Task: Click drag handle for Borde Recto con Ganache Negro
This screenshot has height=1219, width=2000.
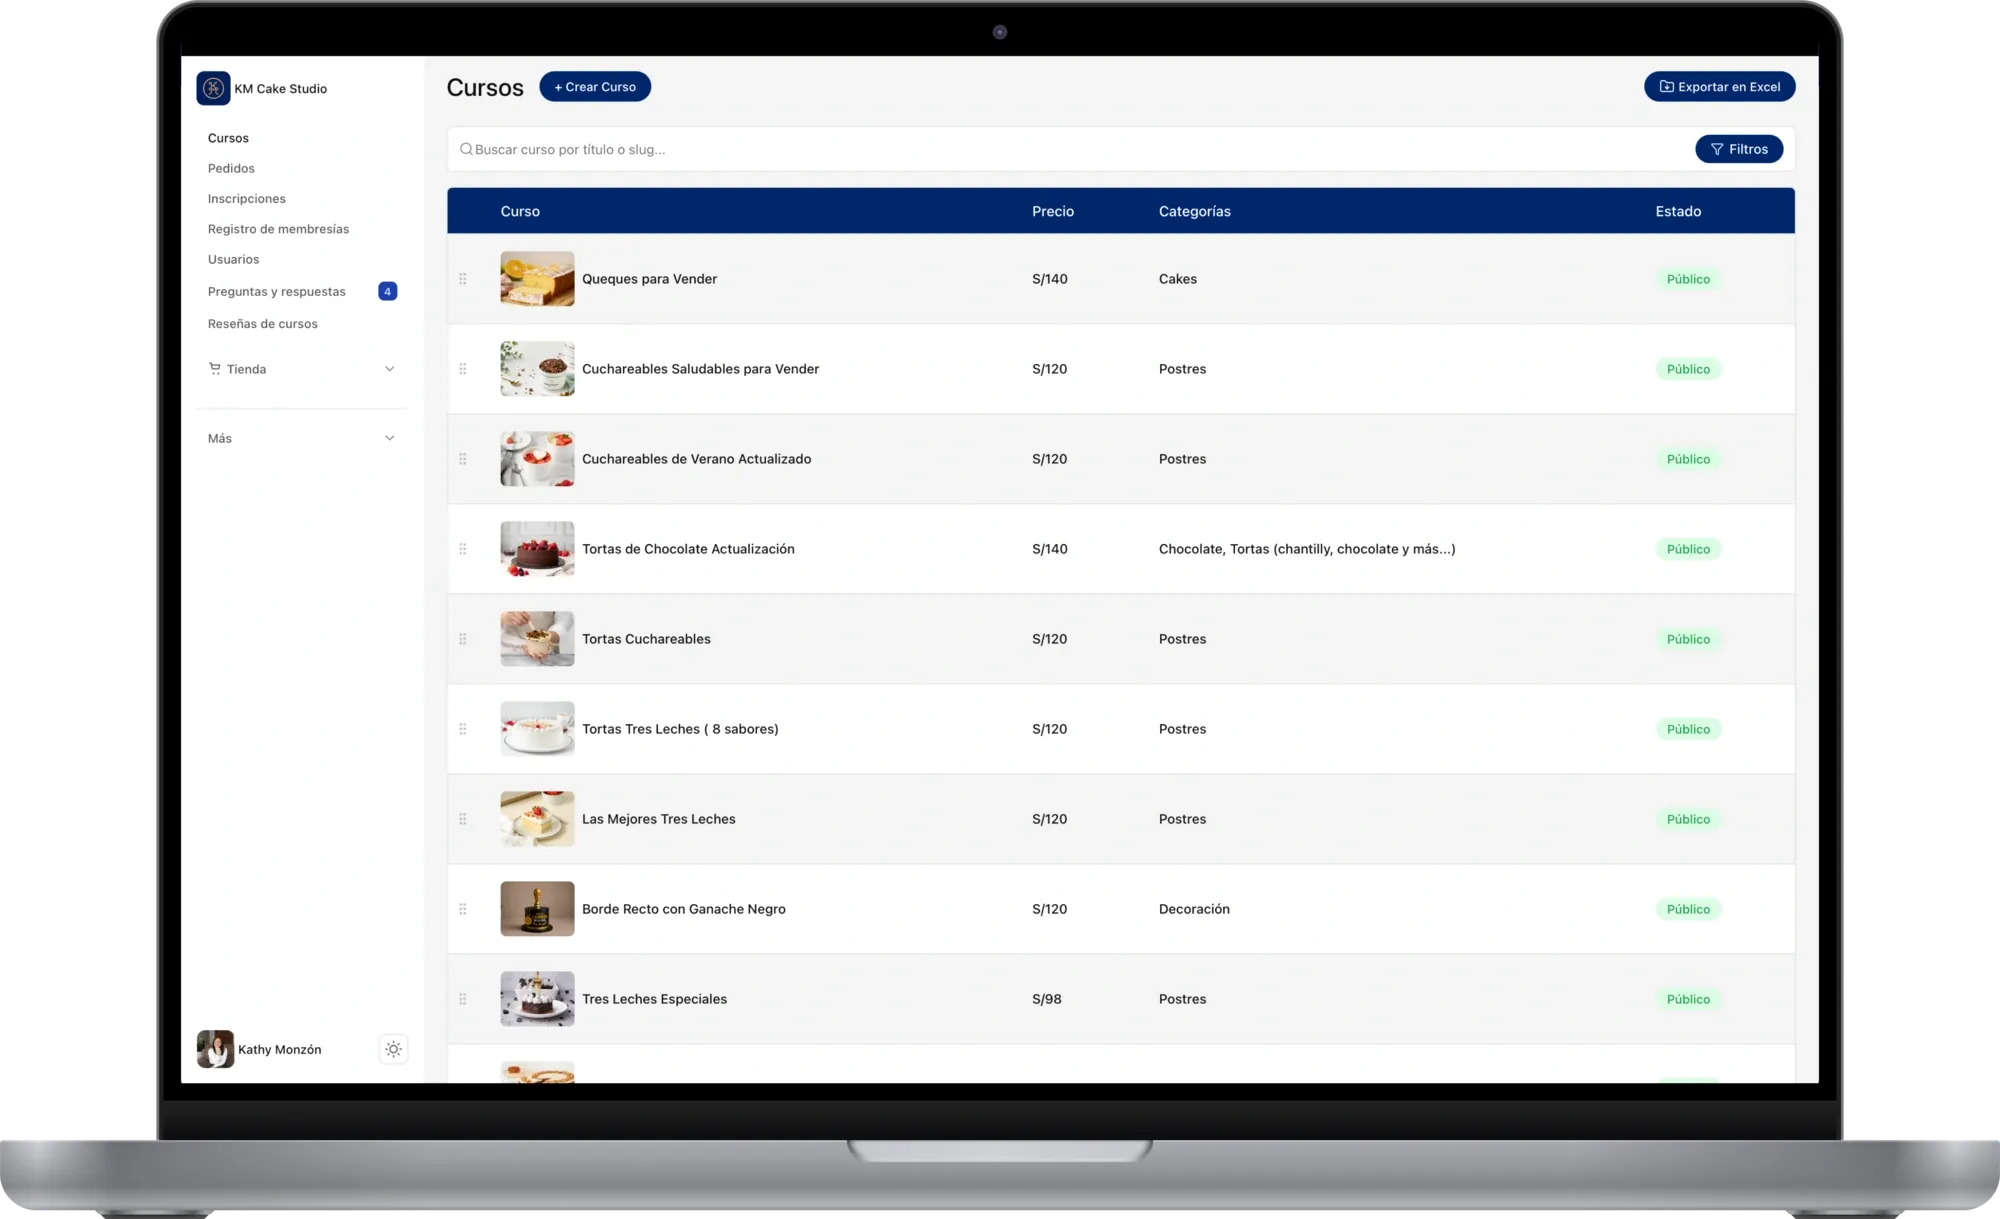Action: coord(463,909)
